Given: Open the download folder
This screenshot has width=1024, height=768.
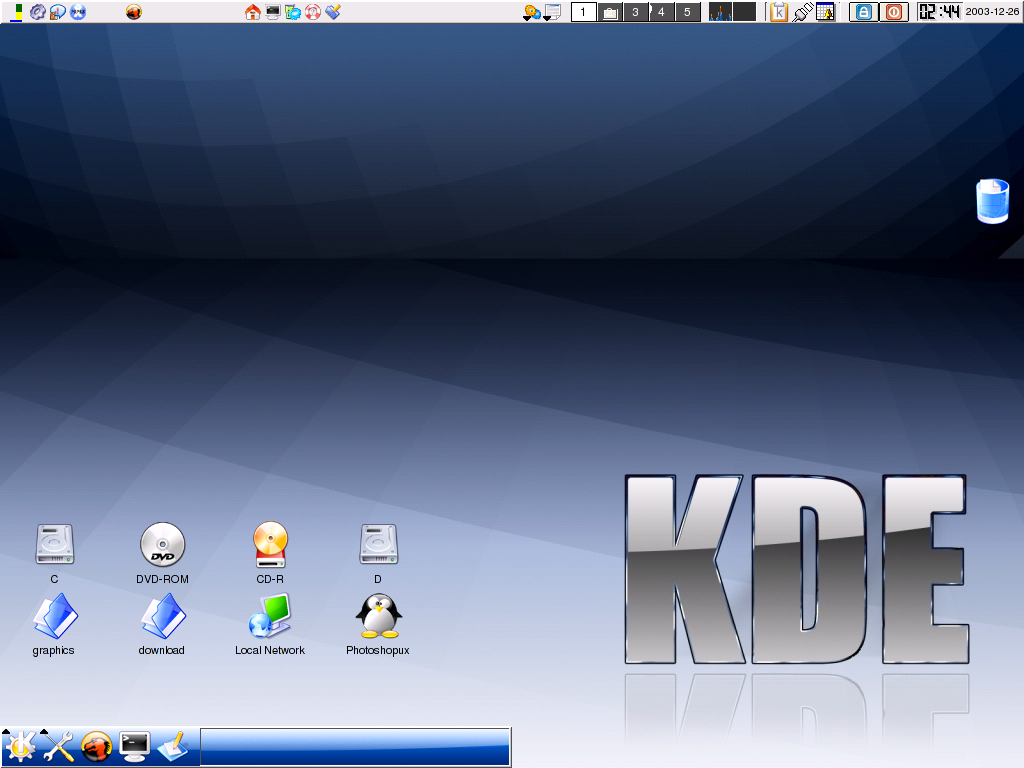Looking at the screenshot, I should (163, 616).
